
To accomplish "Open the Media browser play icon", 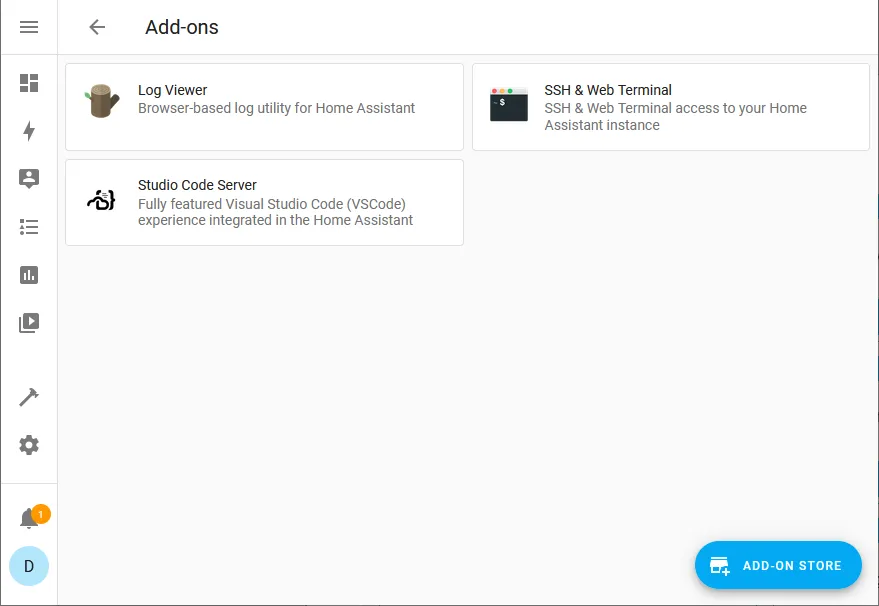I will point(28,322).
